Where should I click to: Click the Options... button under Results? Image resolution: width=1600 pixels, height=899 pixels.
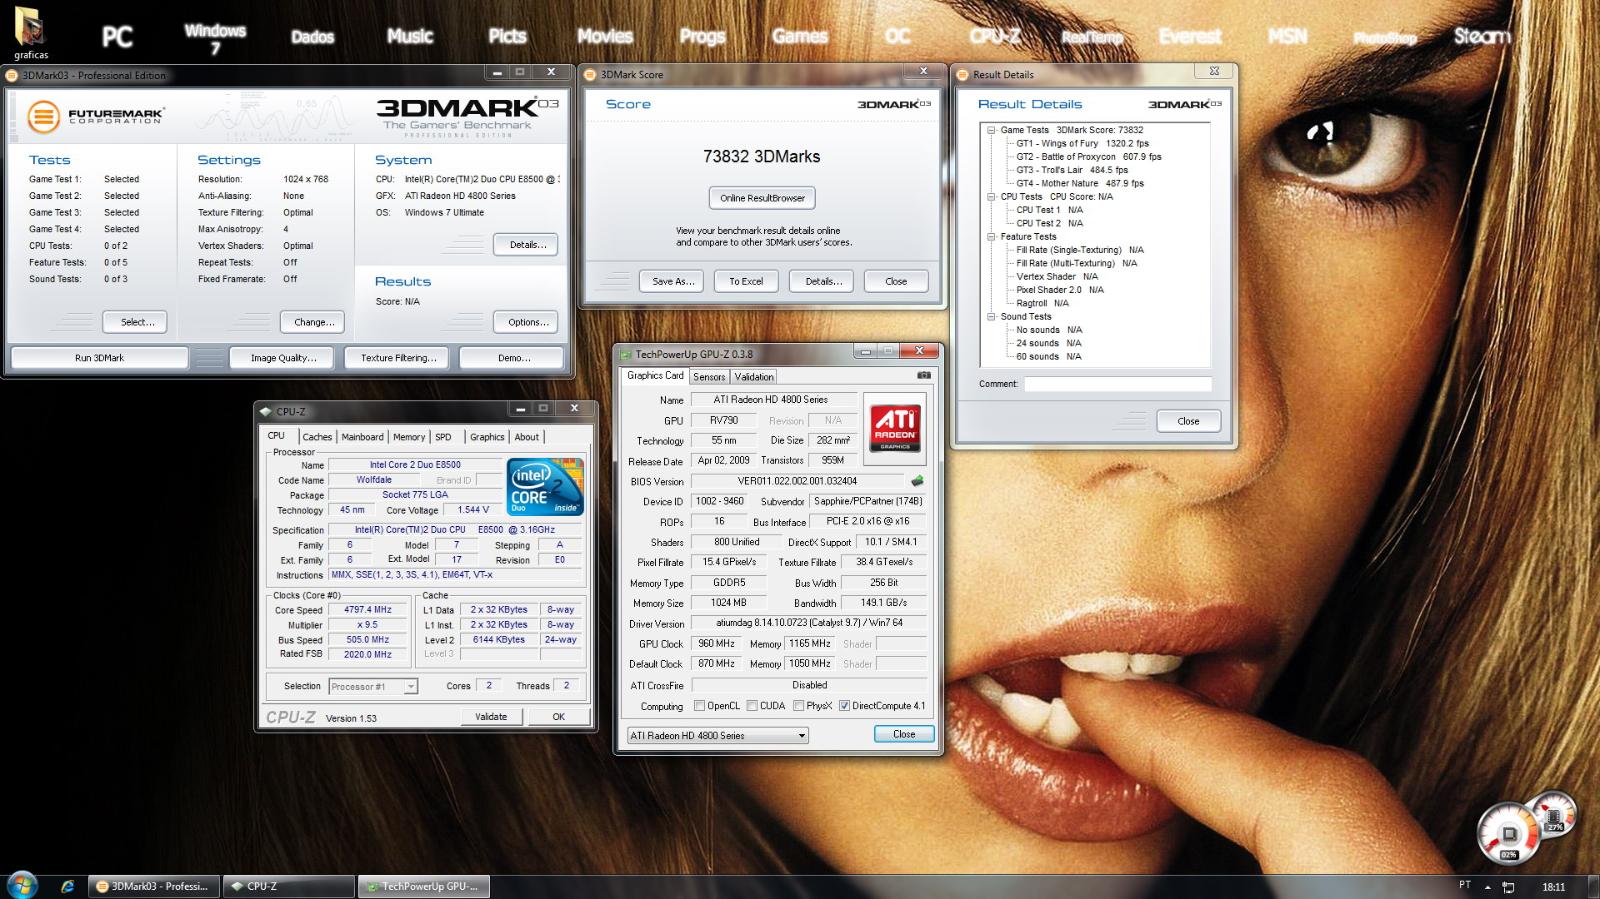pyautogui.click(x=526, y=322)
